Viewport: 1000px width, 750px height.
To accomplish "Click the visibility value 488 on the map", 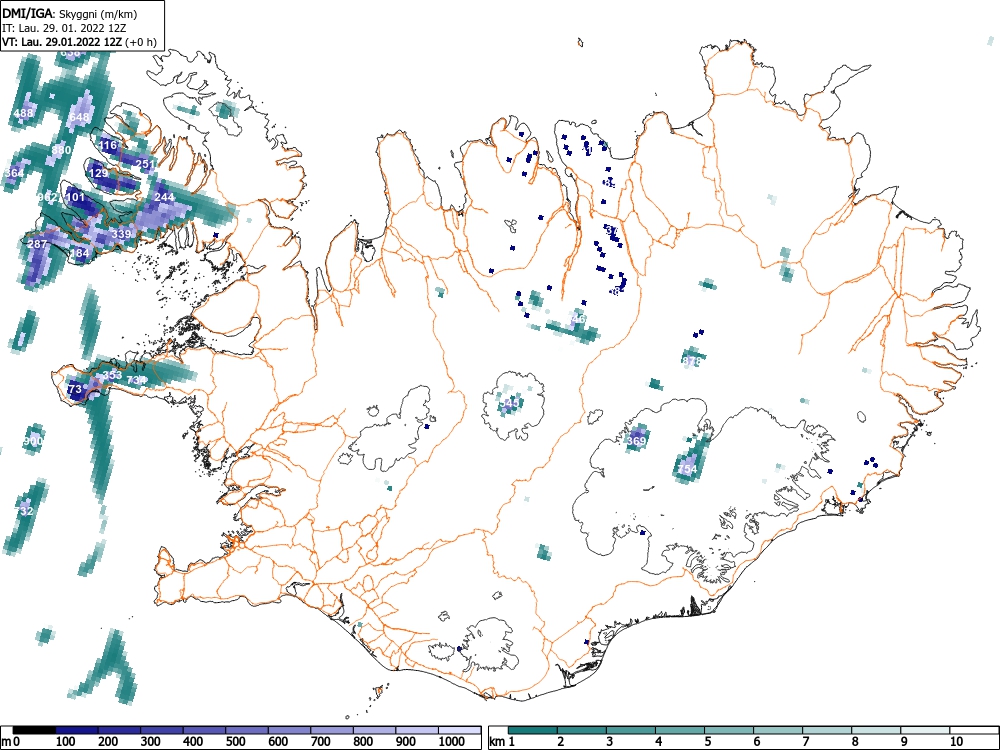I will tap(23, 114).
